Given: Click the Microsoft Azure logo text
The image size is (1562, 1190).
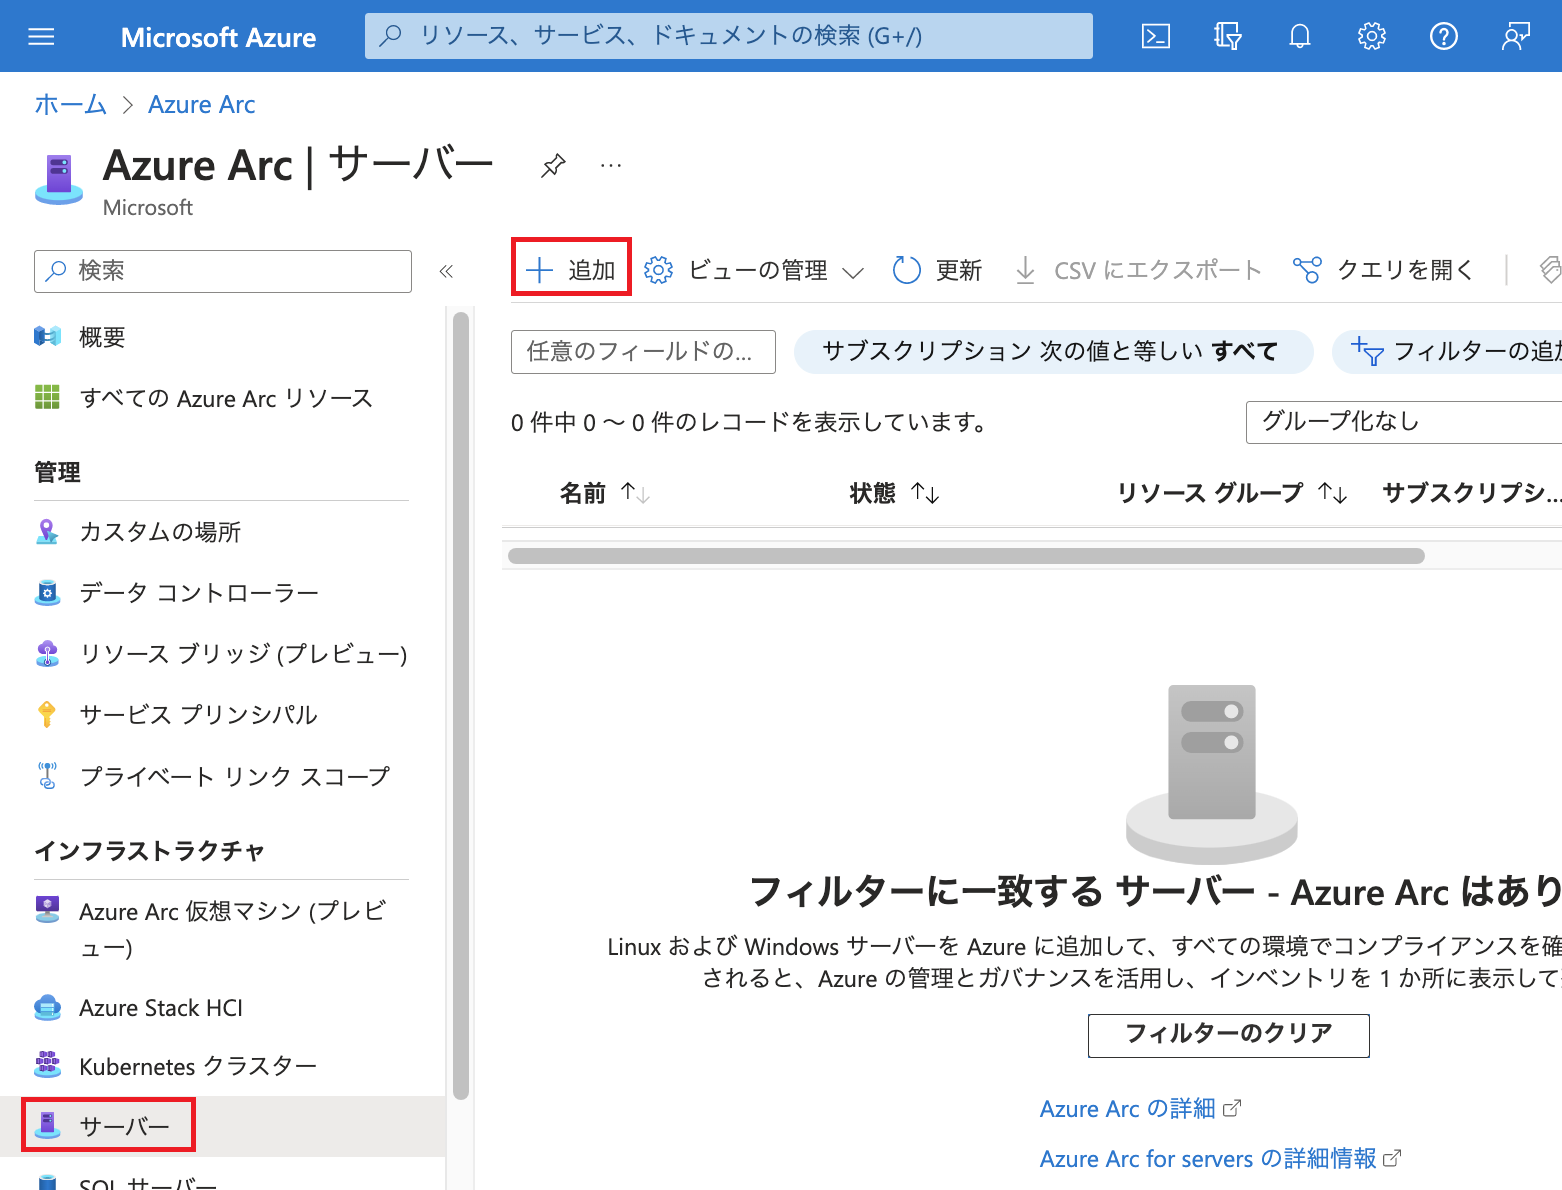Looking at the screenshot, I should point(218,37).
